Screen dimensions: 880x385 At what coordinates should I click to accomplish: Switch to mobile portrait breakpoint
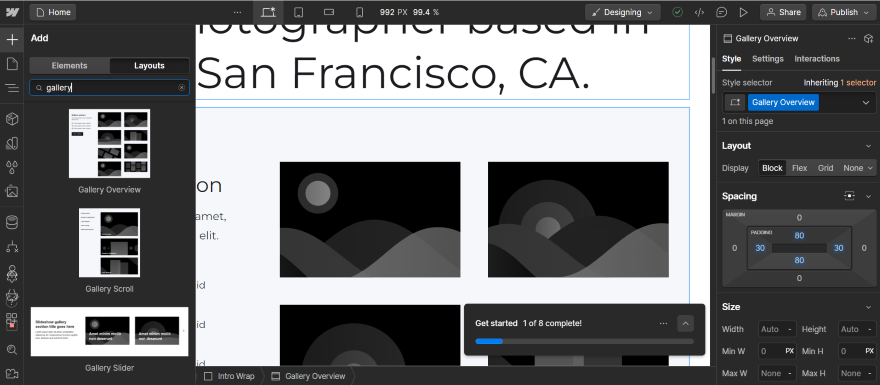click(x=360, y=12)
